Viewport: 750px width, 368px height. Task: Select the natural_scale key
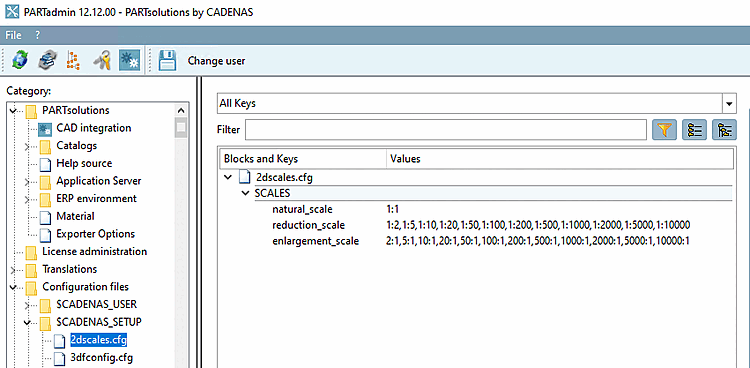pos(302,209)
